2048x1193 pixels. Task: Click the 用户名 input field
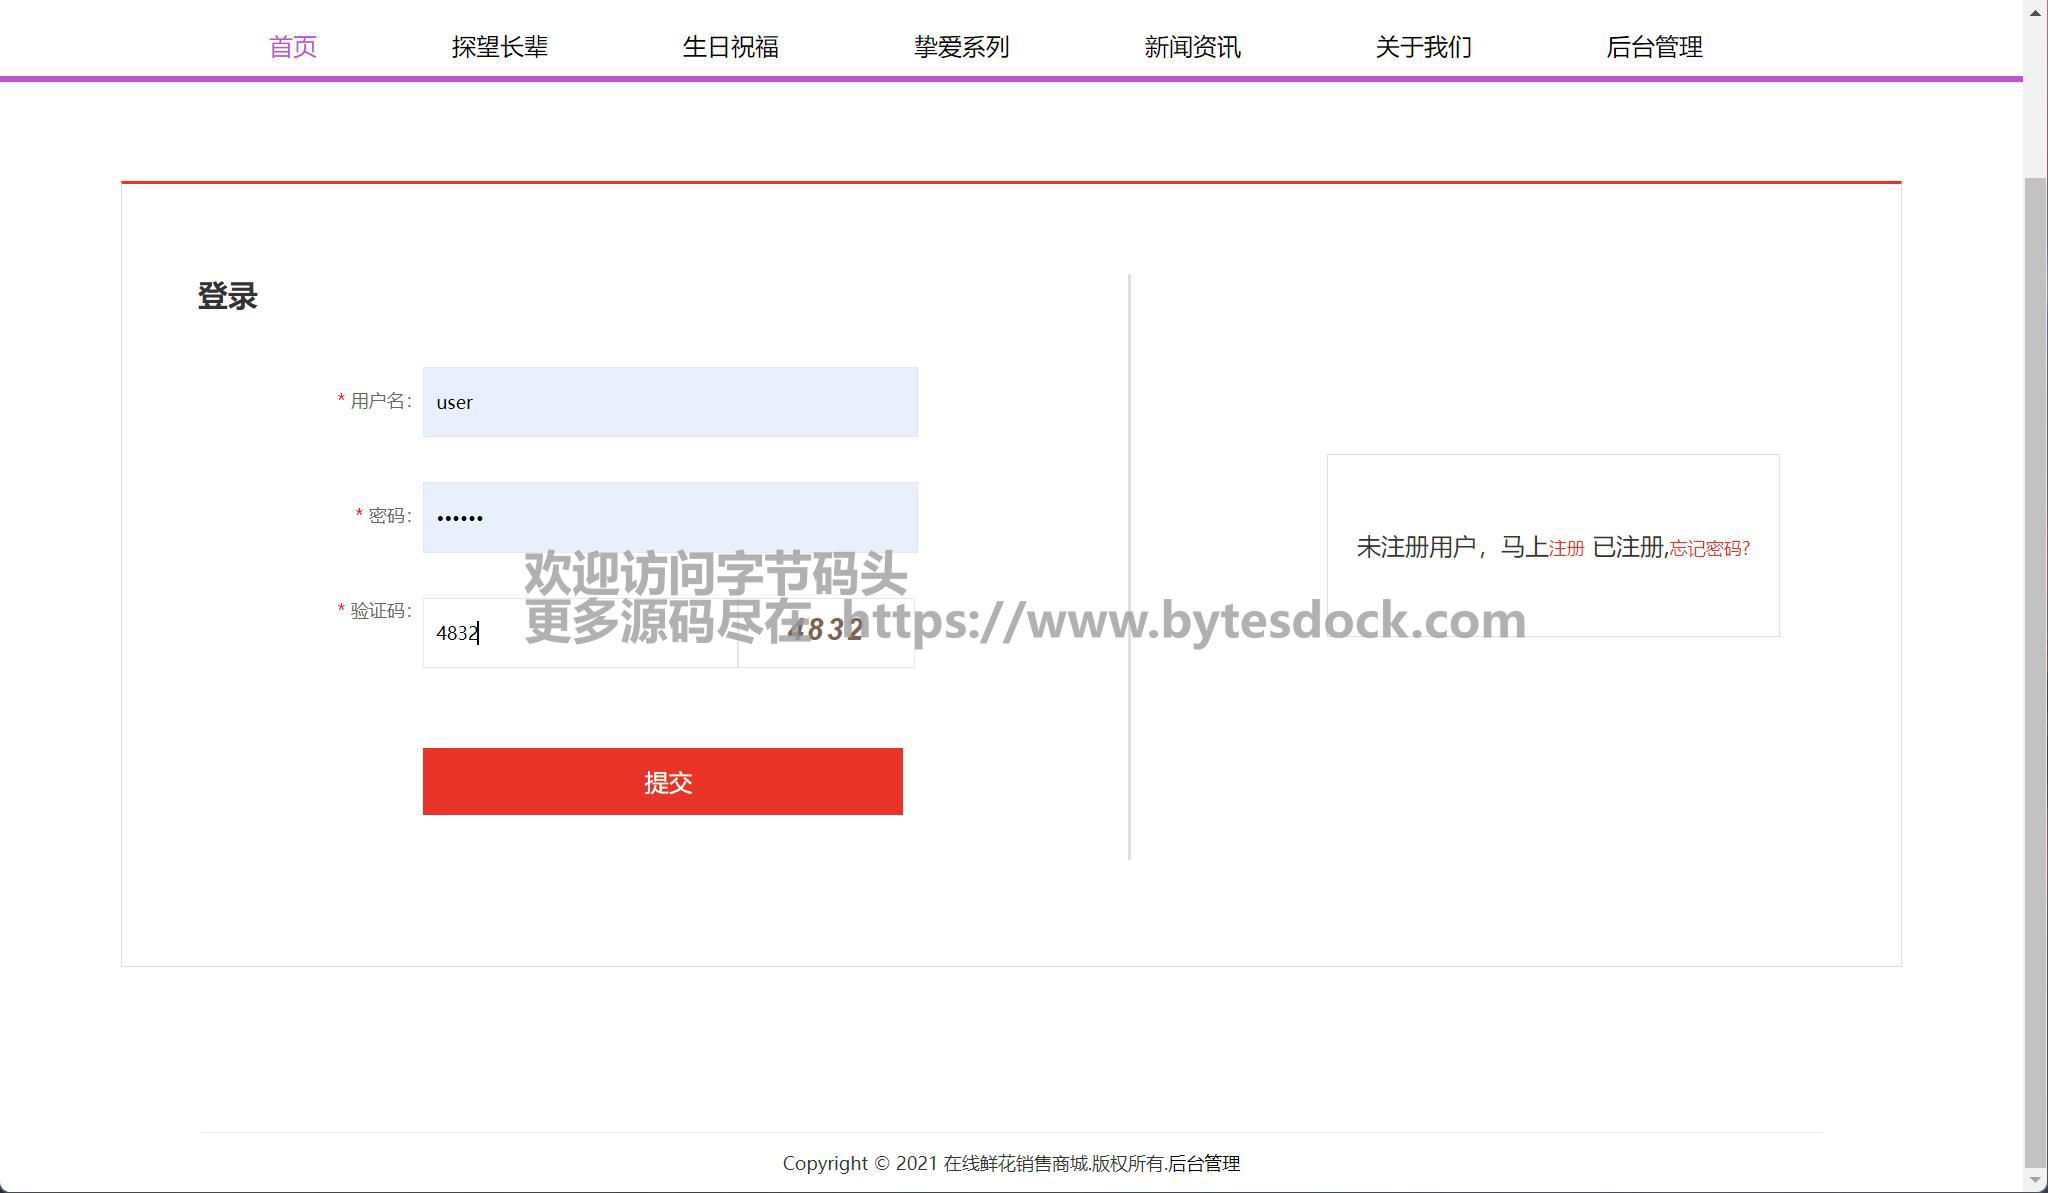pos(669,402)
